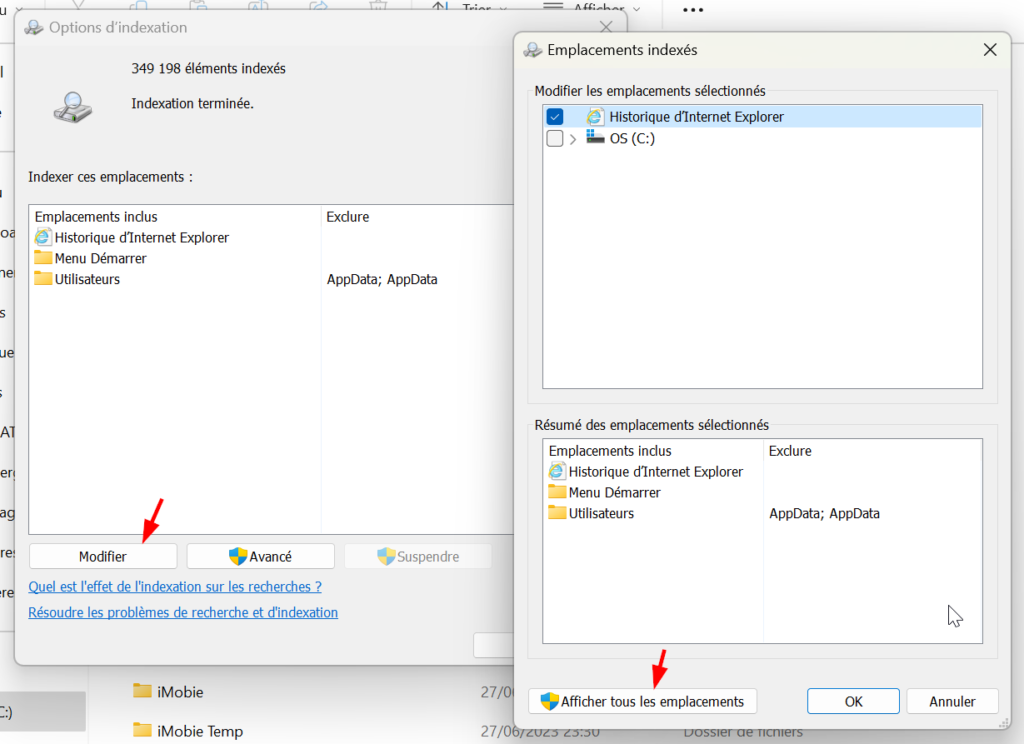The image size is (1024, 744).
Task: Expand the OS (C:) tree node
Action: (x=573, y=139)
